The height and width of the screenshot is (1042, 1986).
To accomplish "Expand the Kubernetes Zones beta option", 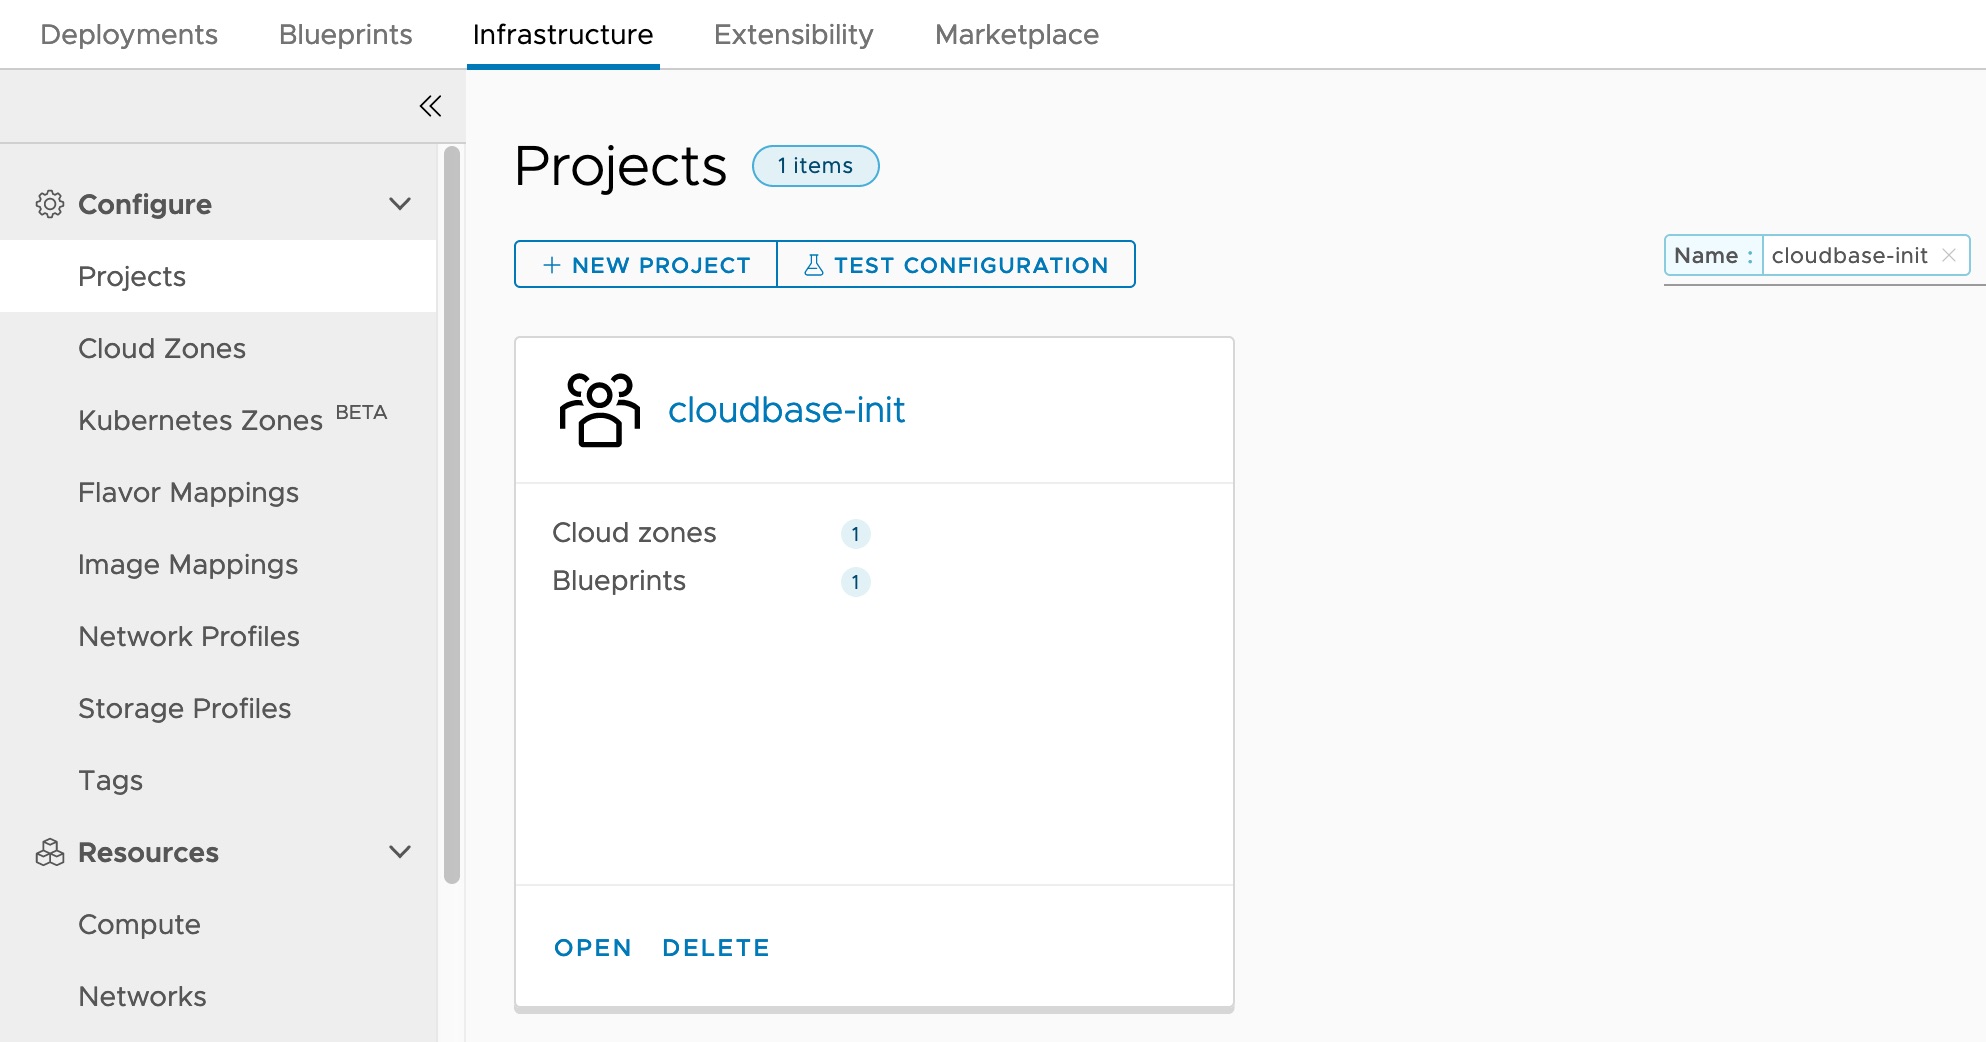I will click(x=200, y=420).
